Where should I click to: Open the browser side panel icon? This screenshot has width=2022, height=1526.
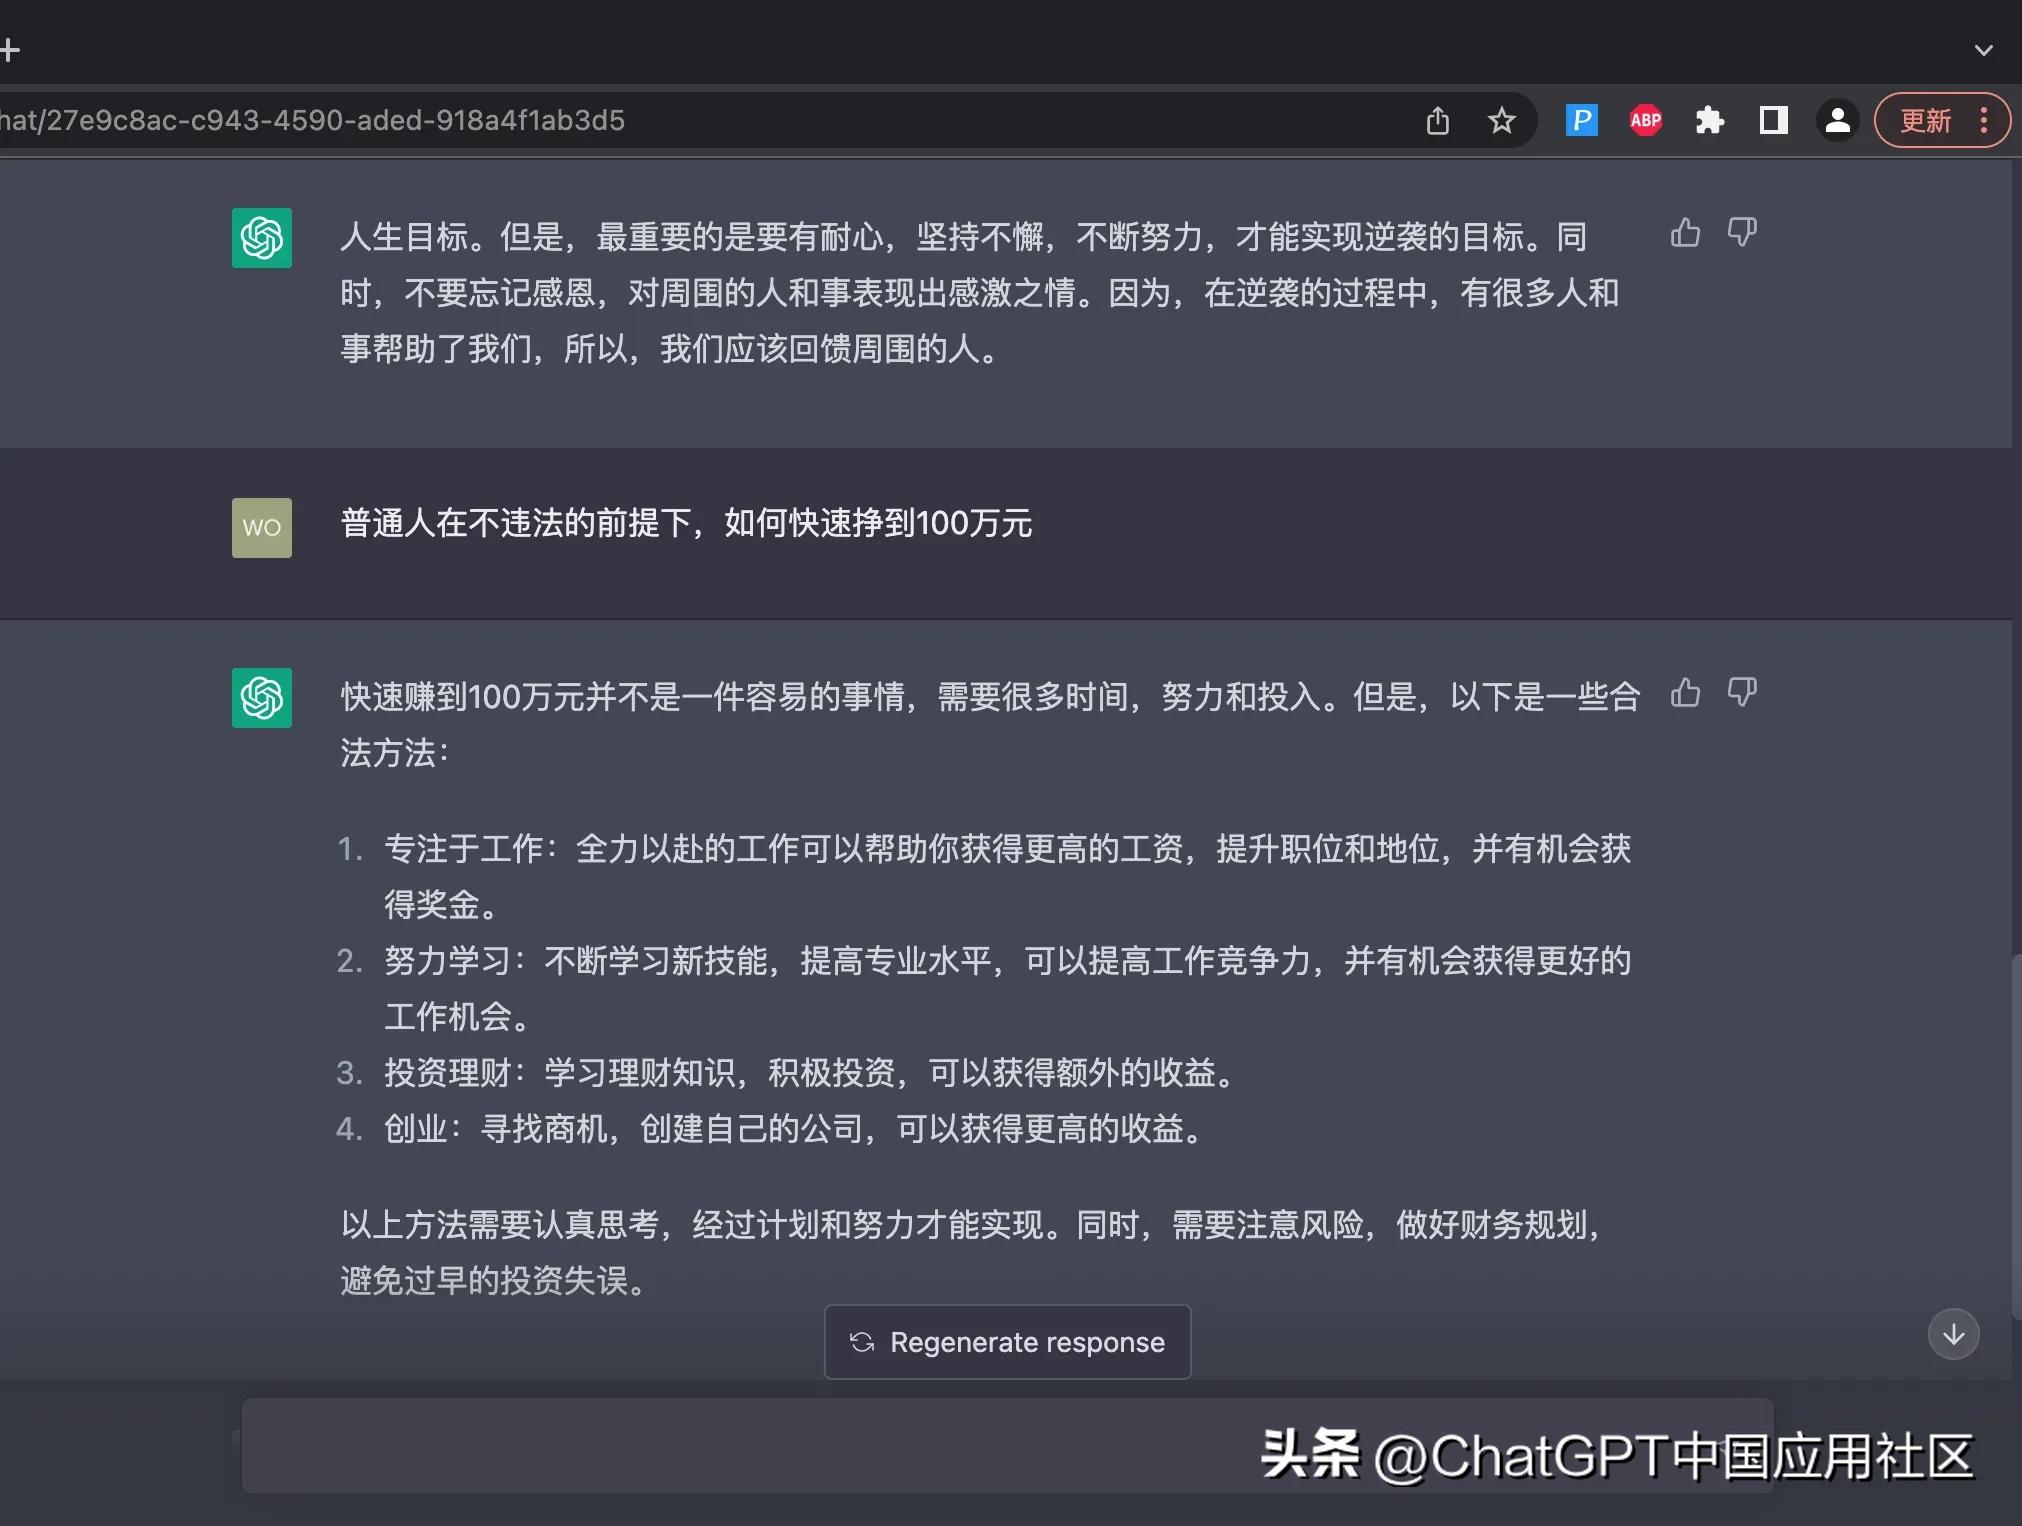point(1773,120)
